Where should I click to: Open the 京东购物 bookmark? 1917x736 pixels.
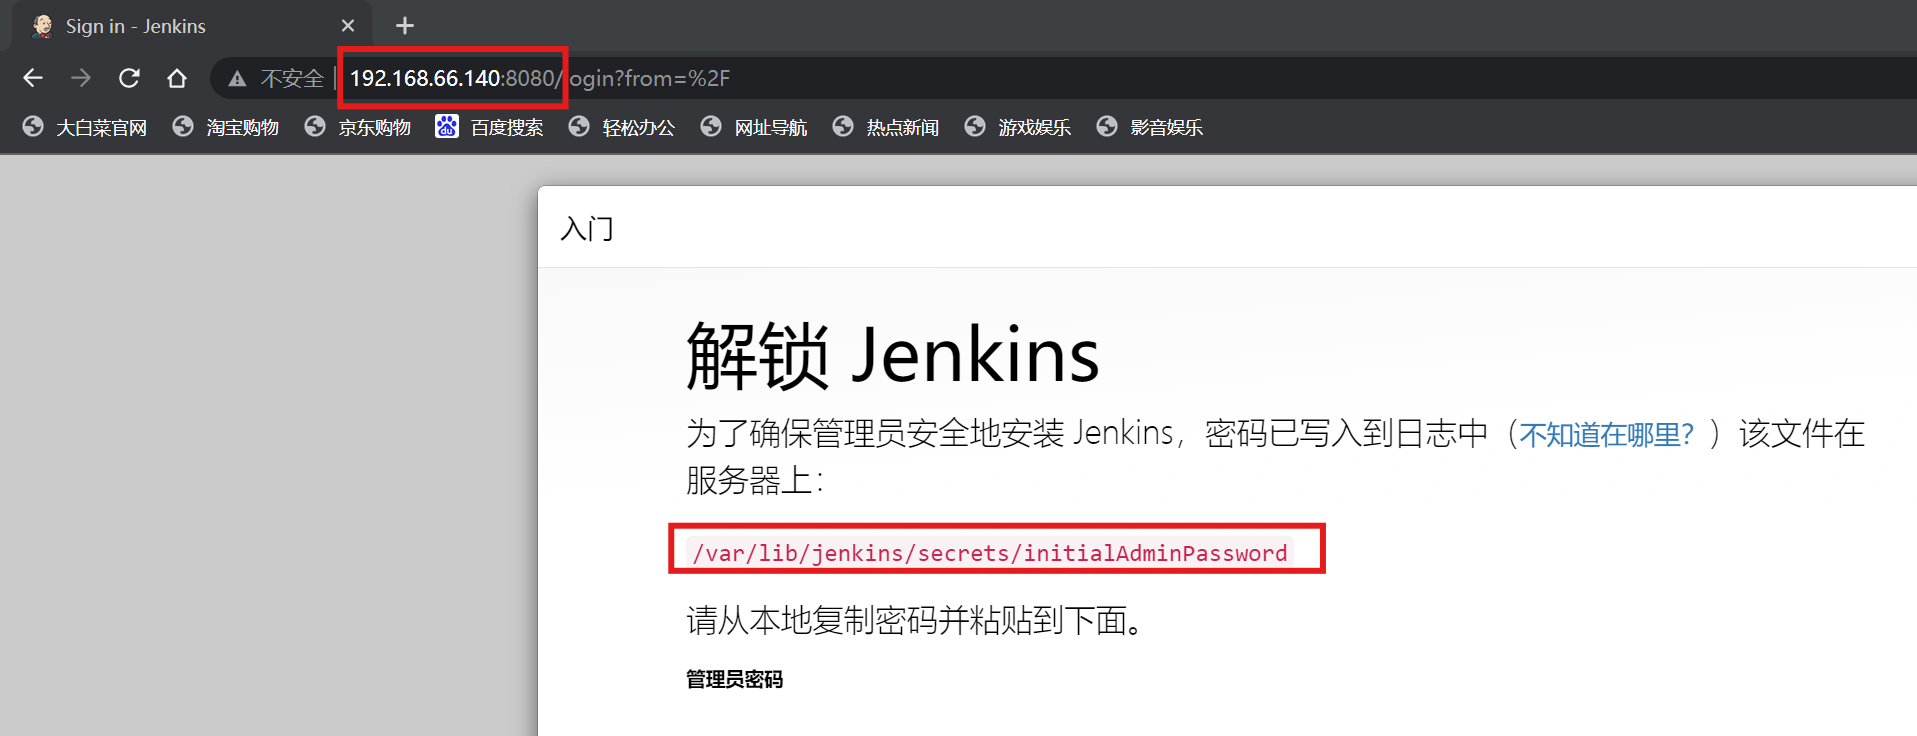pos(358,127)
